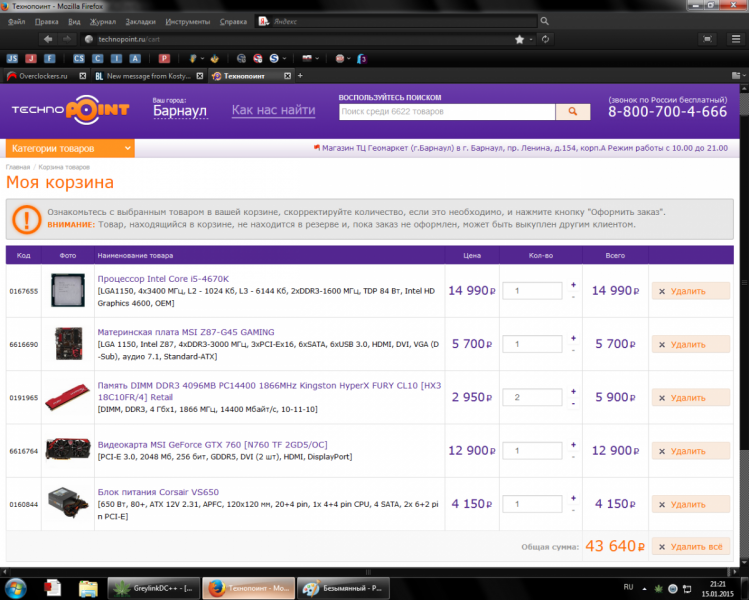
Task: Open Windows Start menu
Action: tap(15, 588)
